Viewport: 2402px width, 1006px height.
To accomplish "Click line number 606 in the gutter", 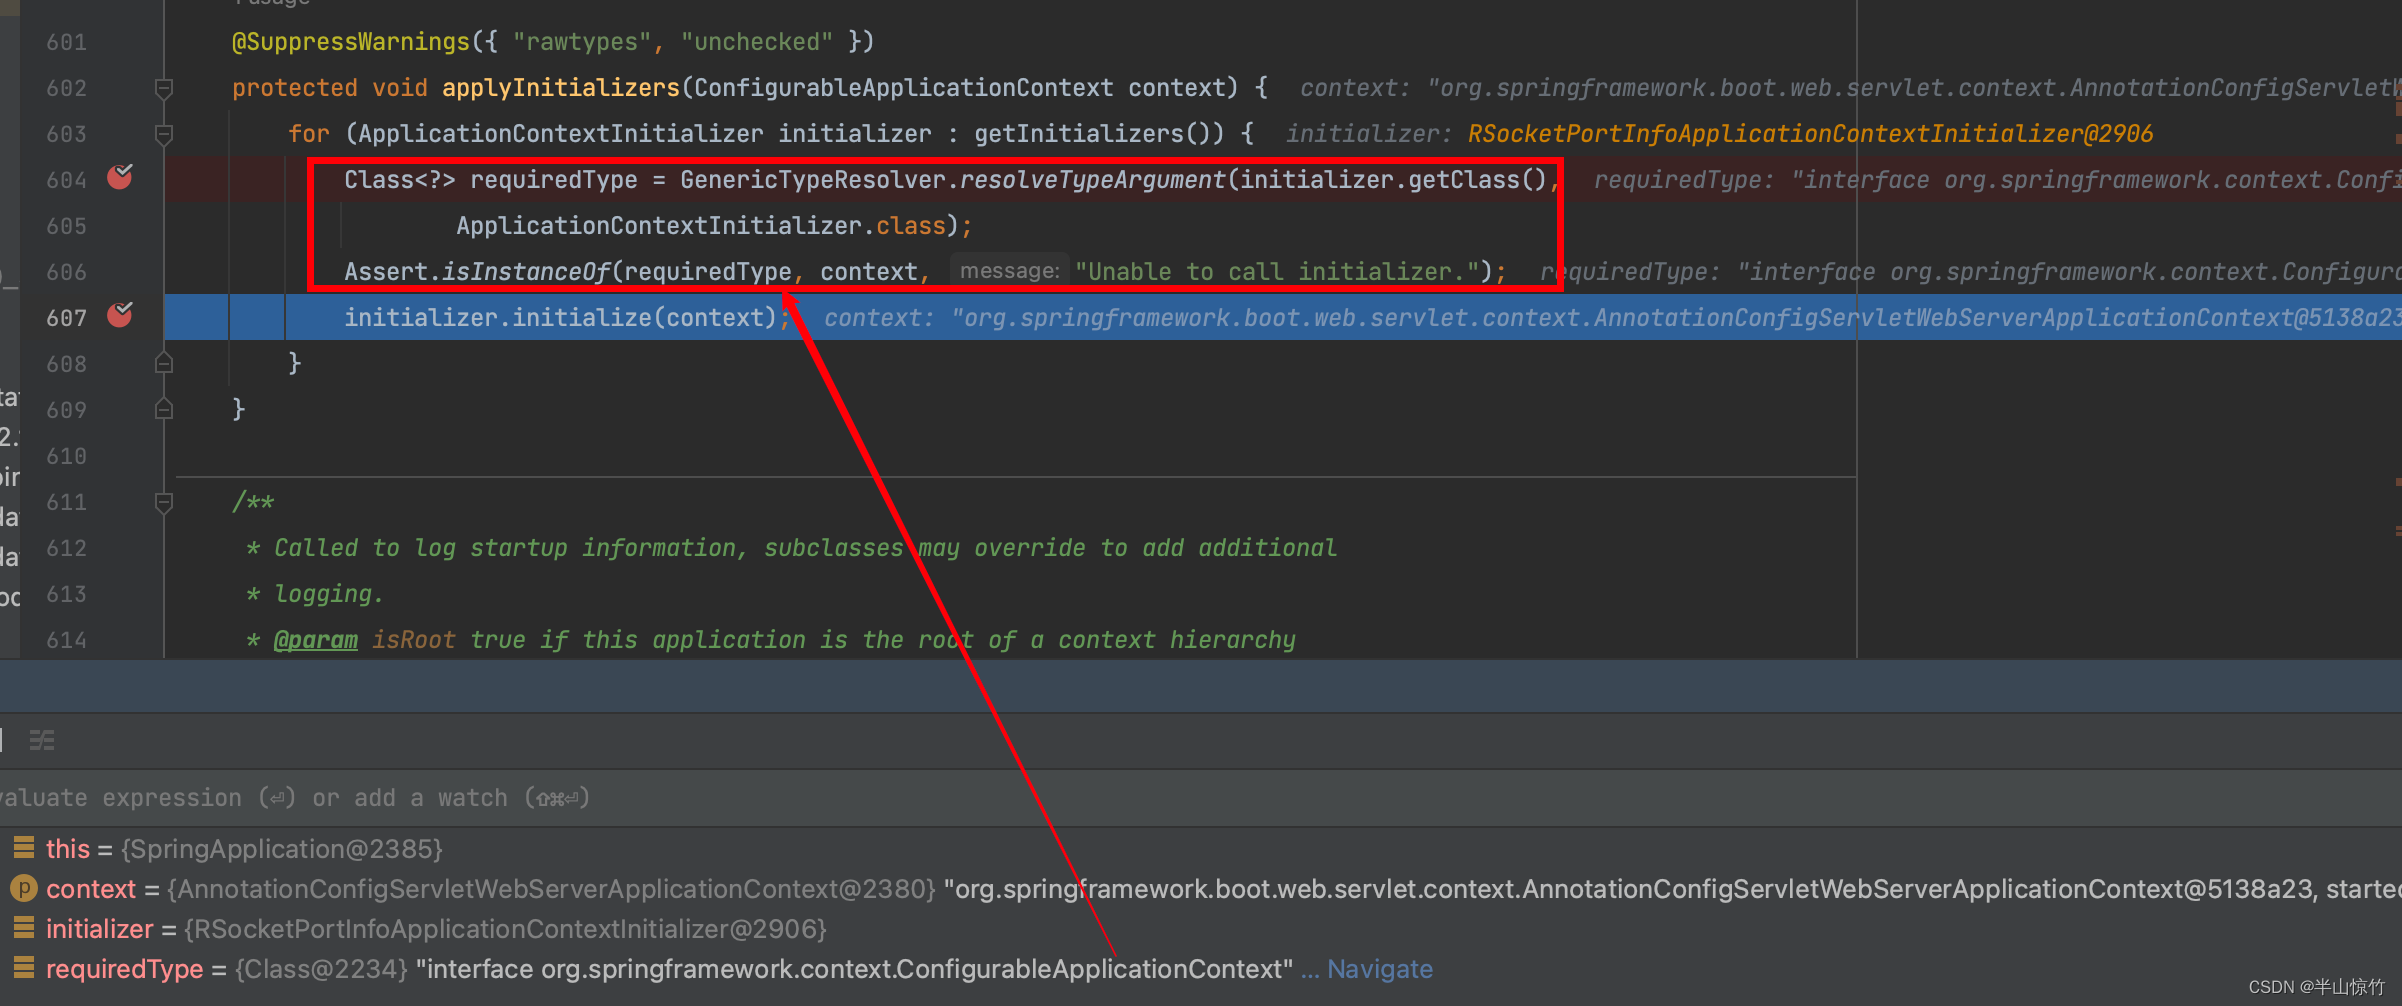I will pos(66,272).
